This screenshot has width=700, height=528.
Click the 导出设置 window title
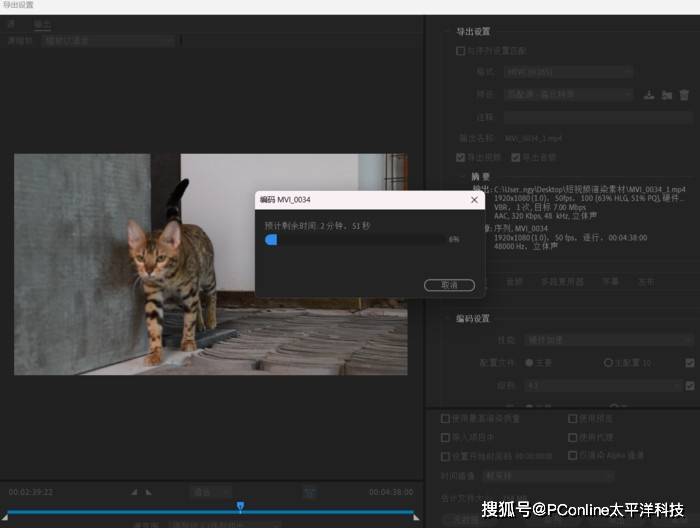(18, 5)
